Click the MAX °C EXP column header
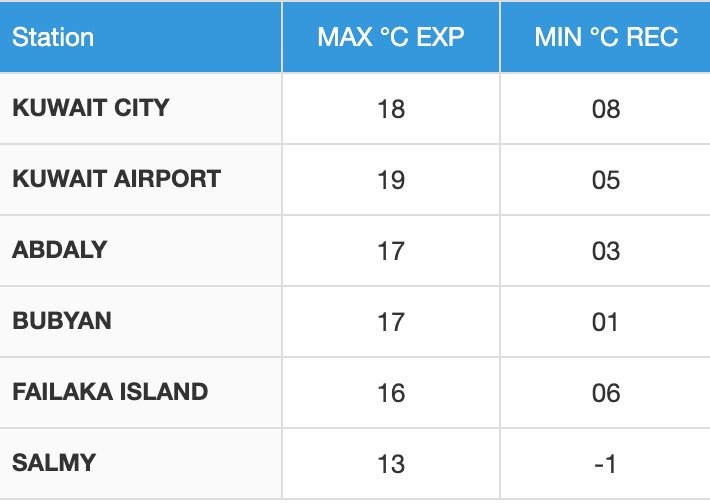 (x=391, y=38)
